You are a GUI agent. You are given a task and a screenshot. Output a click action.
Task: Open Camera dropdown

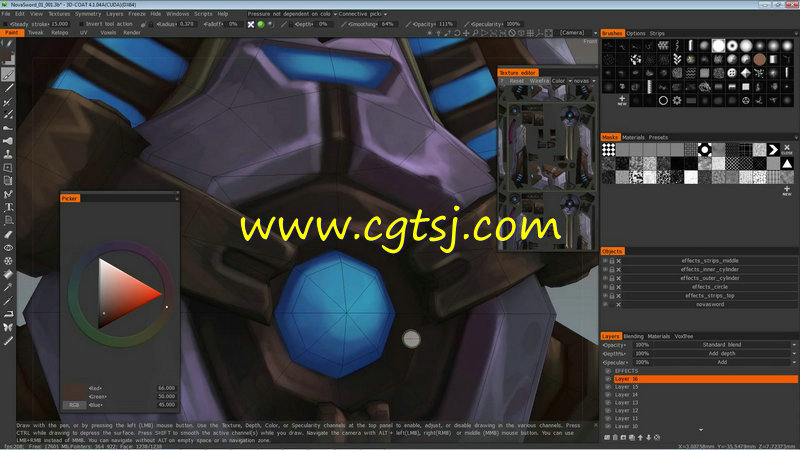click(578, 33)
